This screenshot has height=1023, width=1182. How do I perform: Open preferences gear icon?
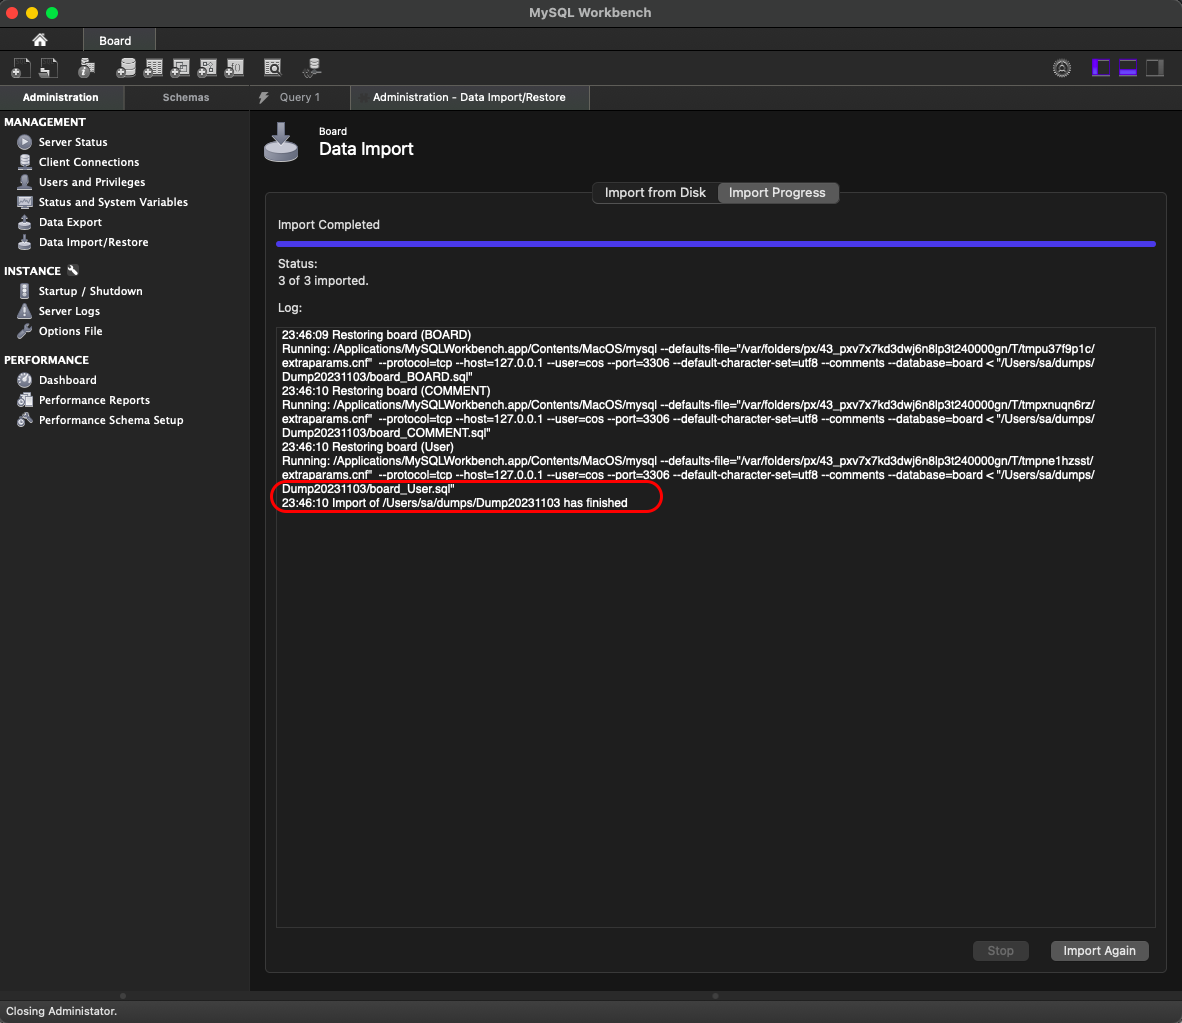pyautogui.click(x=1061, y=68)
